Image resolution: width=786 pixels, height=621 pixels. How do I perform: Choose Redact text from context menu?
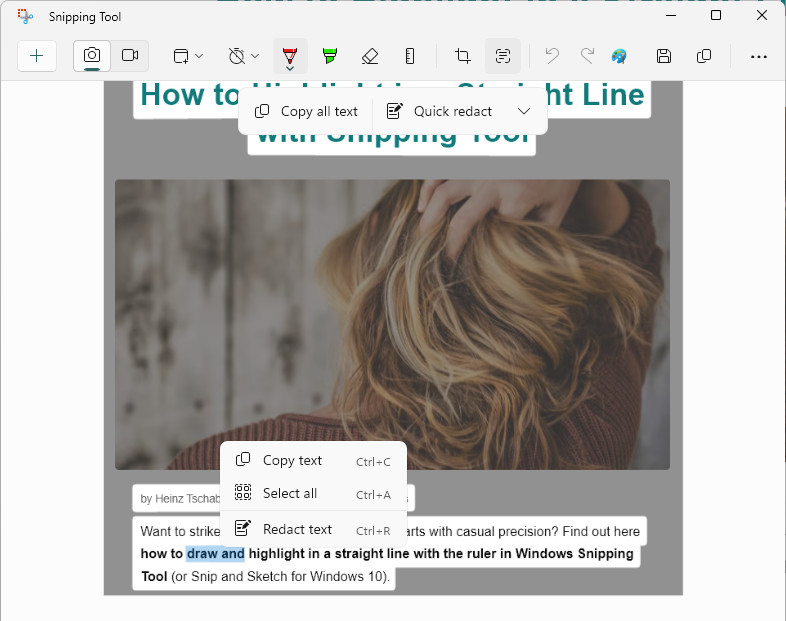[x=313, y=529]
